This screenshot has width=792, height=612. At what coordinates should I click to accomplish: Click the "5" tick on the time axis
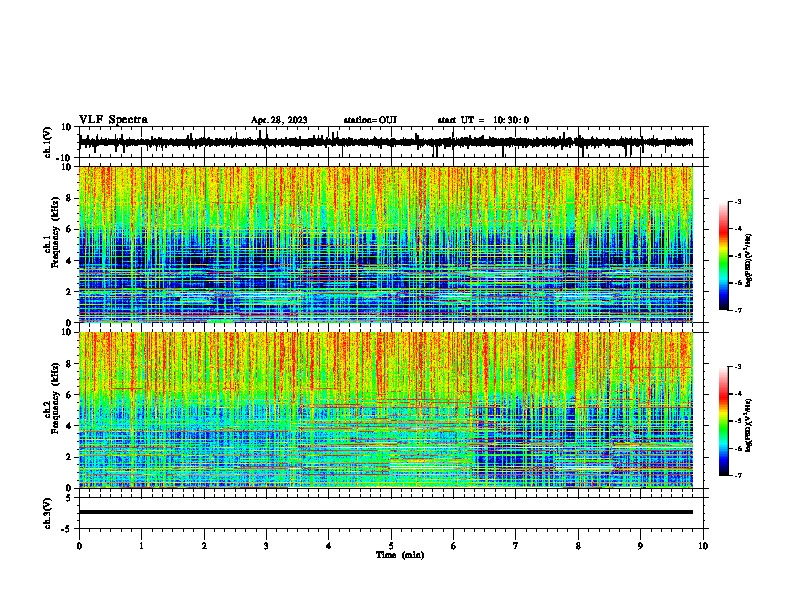click(391, 546)
